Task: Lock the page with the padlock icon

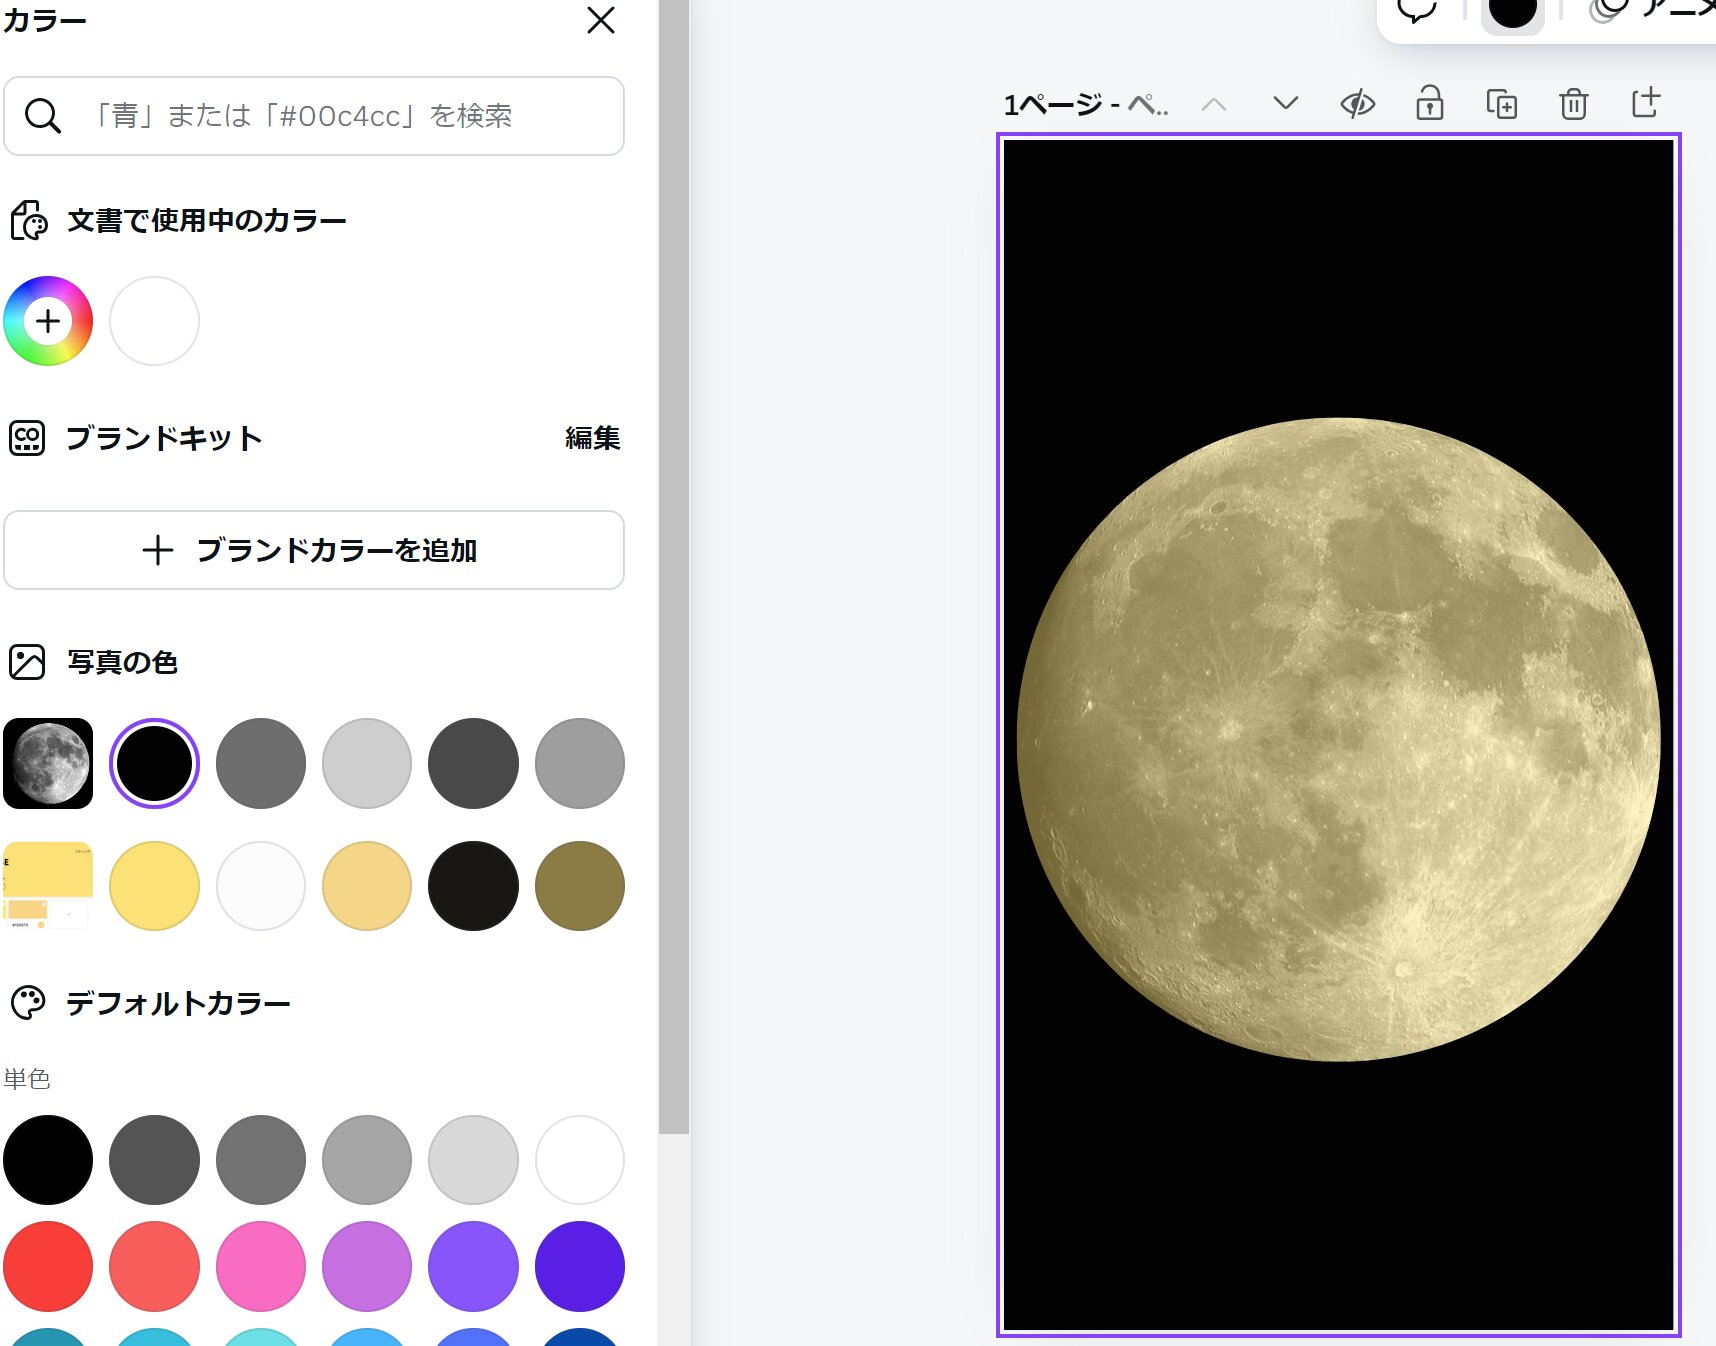Action: [1430, 103]
